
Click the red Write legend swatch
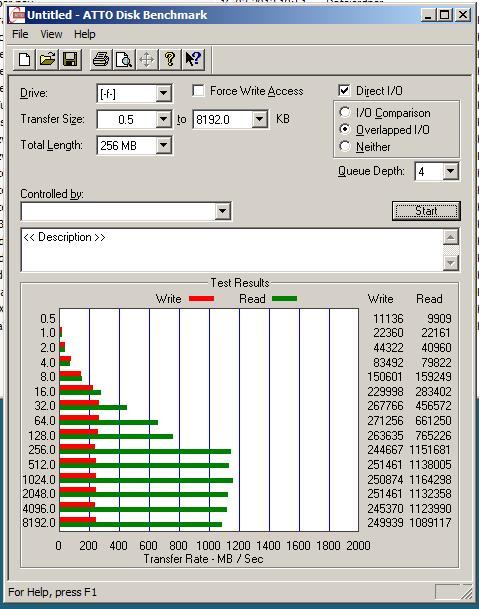coord(201,299)
